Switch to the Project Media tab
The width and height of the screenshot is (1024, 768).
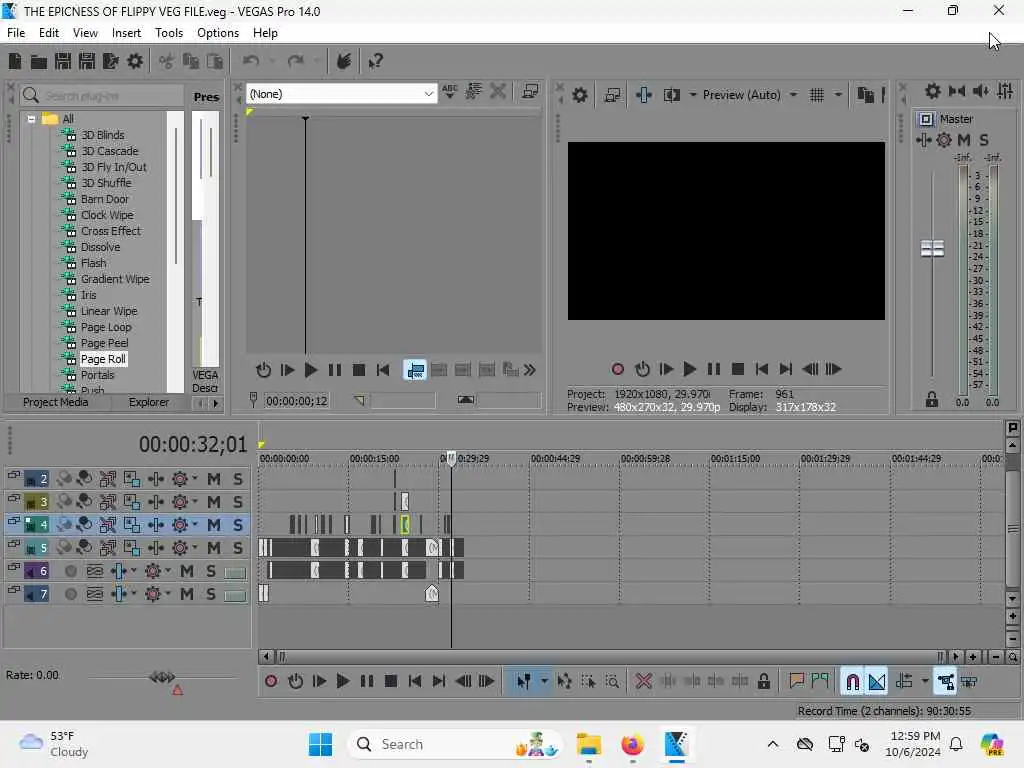coord(56,402)
